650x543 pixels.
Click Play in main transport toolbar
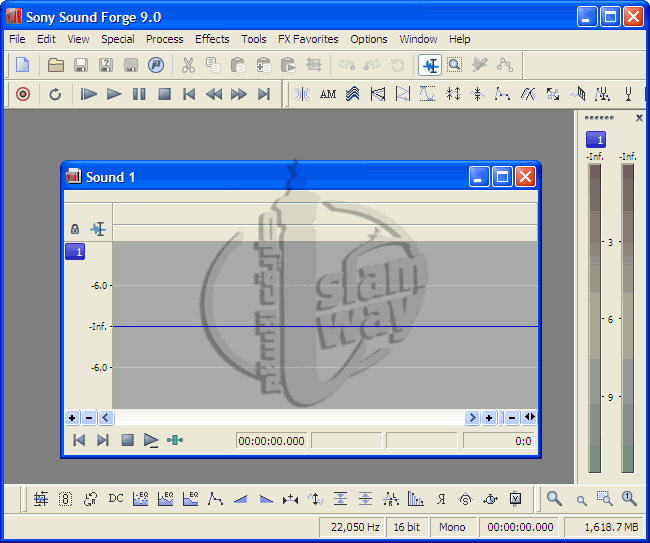[x=114, y=94]
